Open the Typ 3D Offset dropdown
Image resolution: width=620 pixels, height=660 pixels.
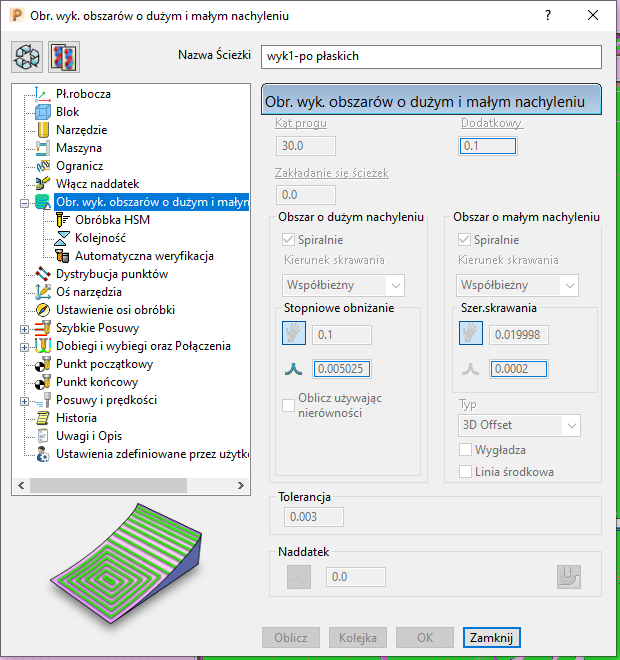tap(519, 425)
